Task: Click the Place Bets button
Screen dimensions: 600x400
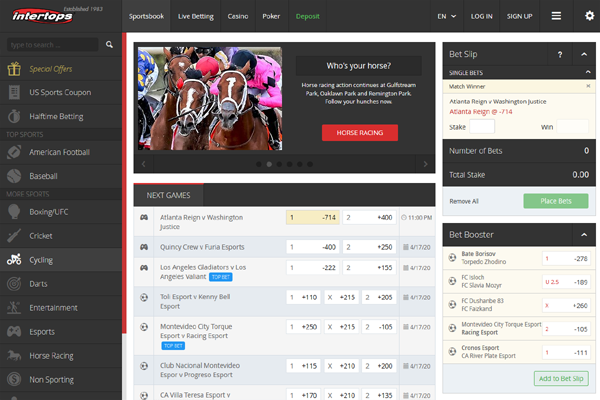Action: (556, 201)
